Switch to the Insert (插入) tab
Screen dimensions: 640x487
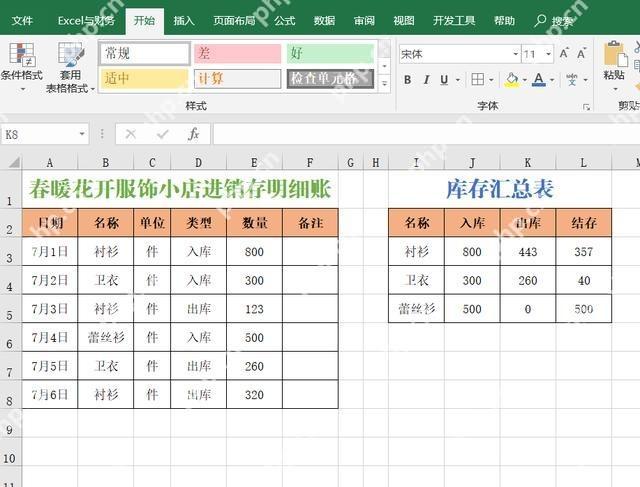click(x=184, y=20)
